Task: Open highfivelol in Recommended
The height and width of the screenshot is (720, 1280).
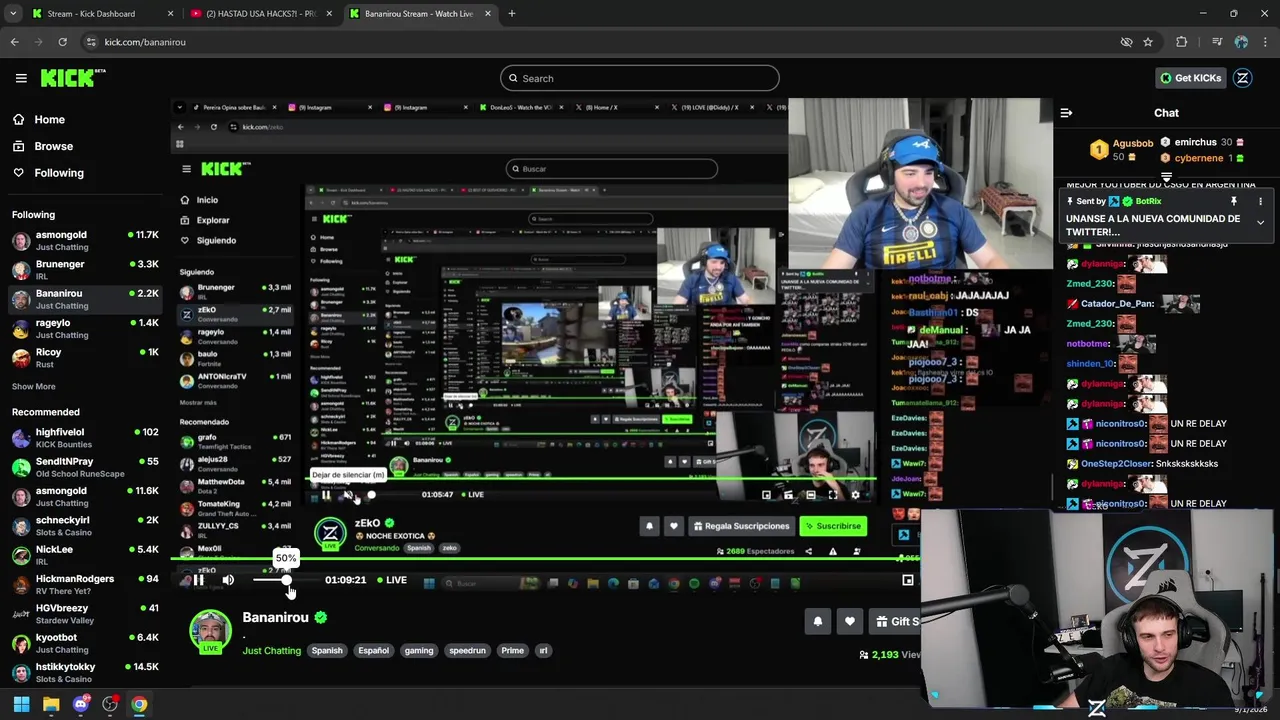Action: pyautogui.click(x=84, y=438)
